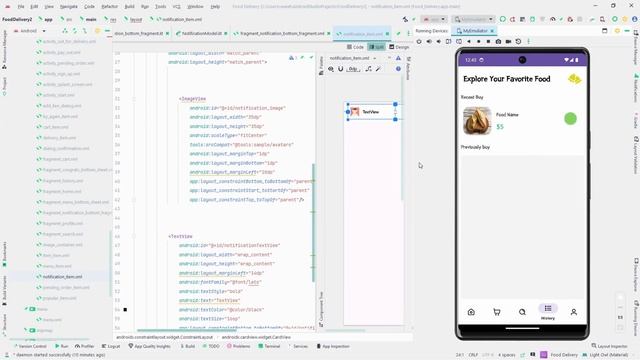Click the Build hammer icon
This screenshot has width=640, height=360.
[x=405, y=19]
